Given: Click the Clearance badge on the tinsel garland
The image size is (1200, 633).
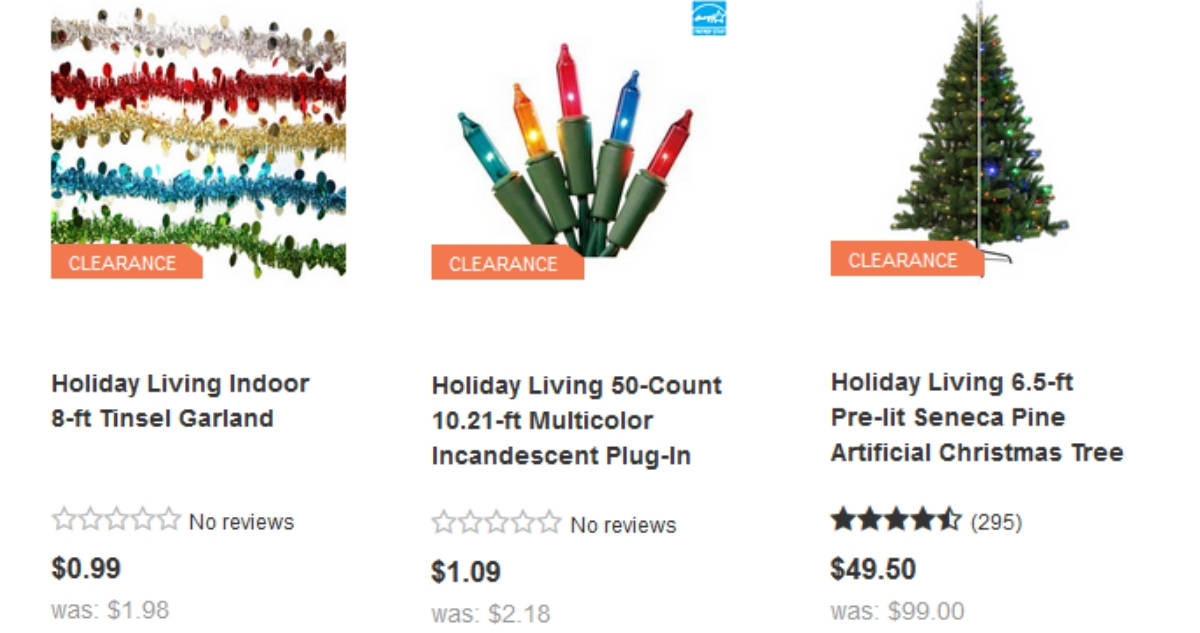Looking at the screenshot, I should click(123, 263).
